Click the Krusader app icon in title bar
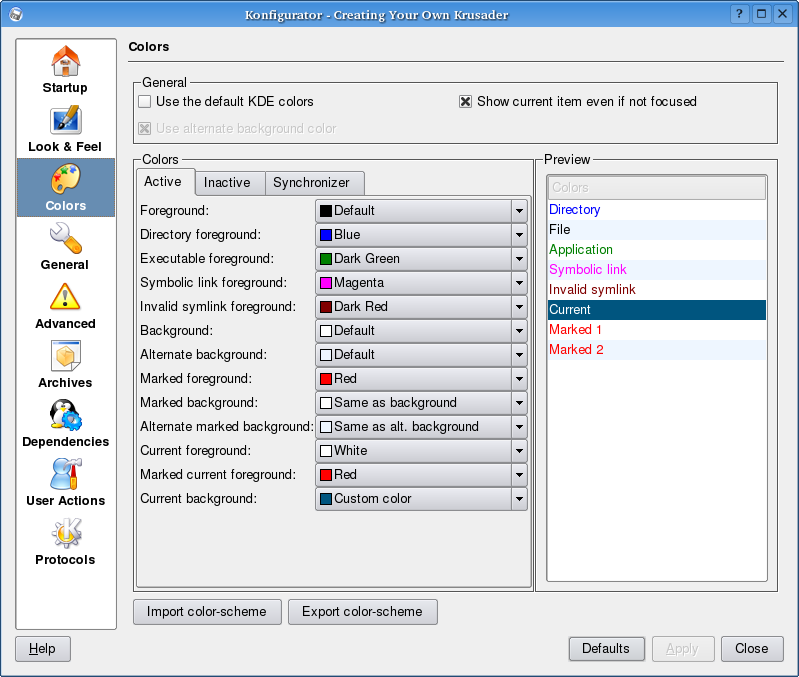Viewport: 799px width, 677px height. [16, 14]
